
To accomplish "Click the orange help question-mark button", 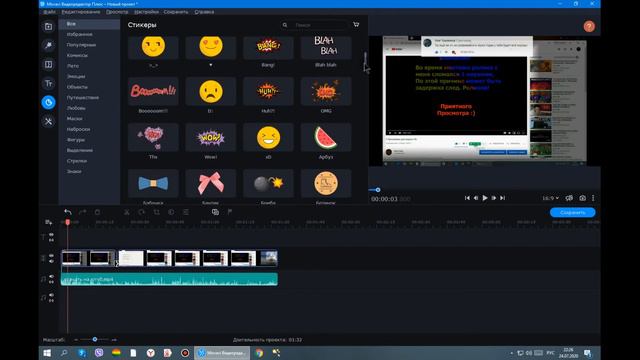I will coord(589,27).
